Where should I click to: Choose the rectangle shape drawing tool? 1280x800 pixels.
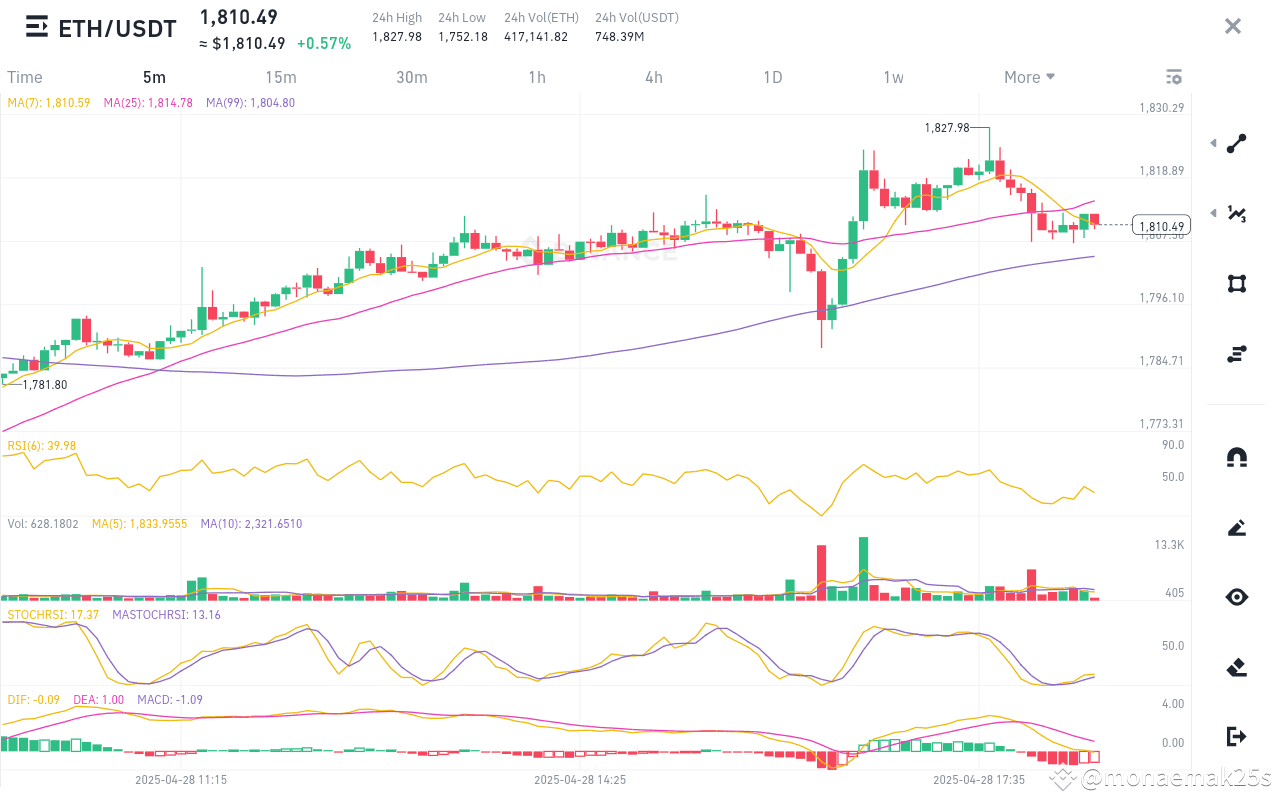[1237, 284]
